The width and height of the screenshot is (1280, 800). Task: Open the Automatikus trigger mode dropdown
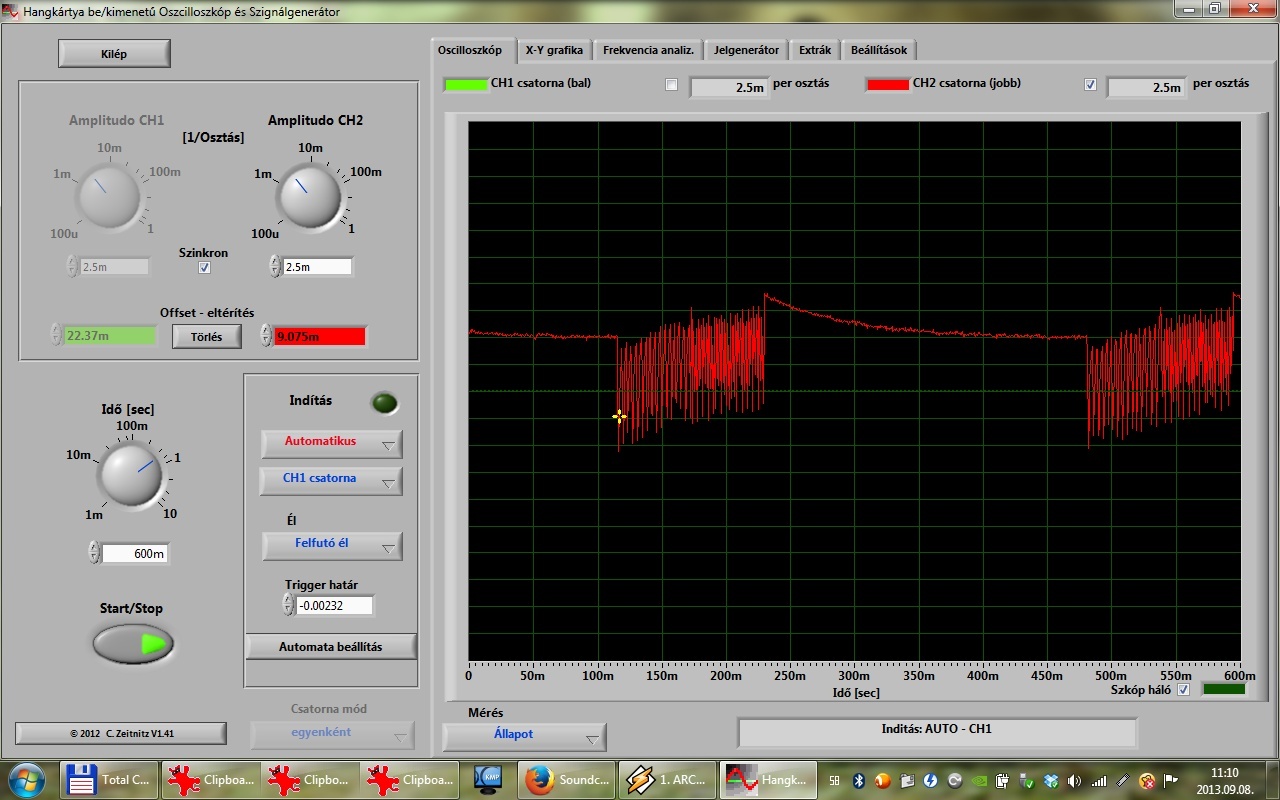coord(332,443)
